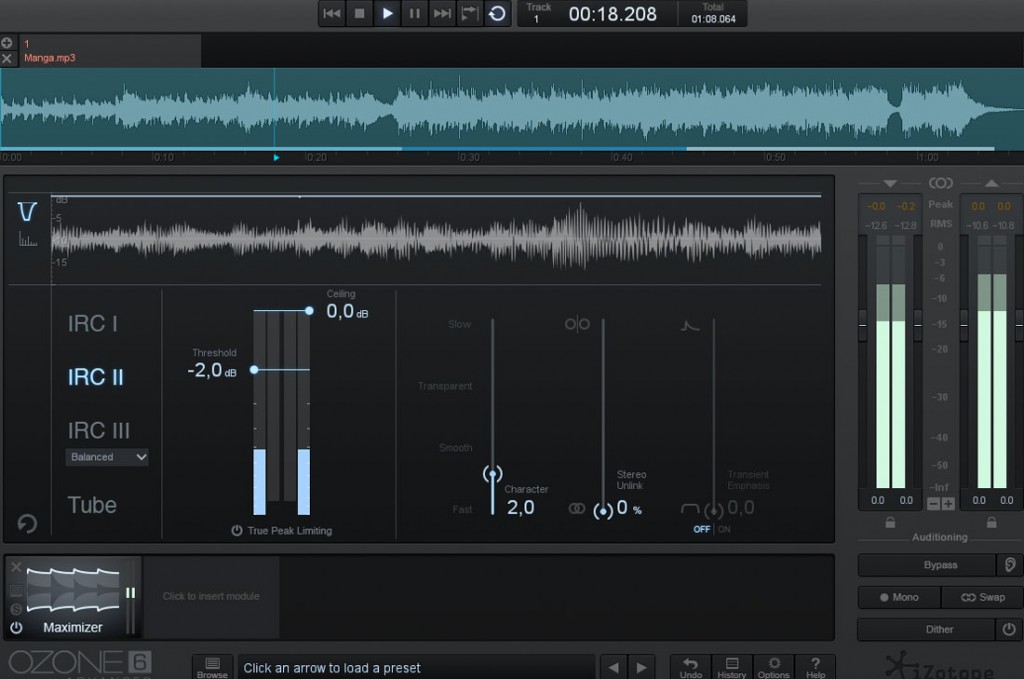This screenshot has height=679, width=1024.
Task: Add a new track with the plus icon
Action: click(7, 42)
